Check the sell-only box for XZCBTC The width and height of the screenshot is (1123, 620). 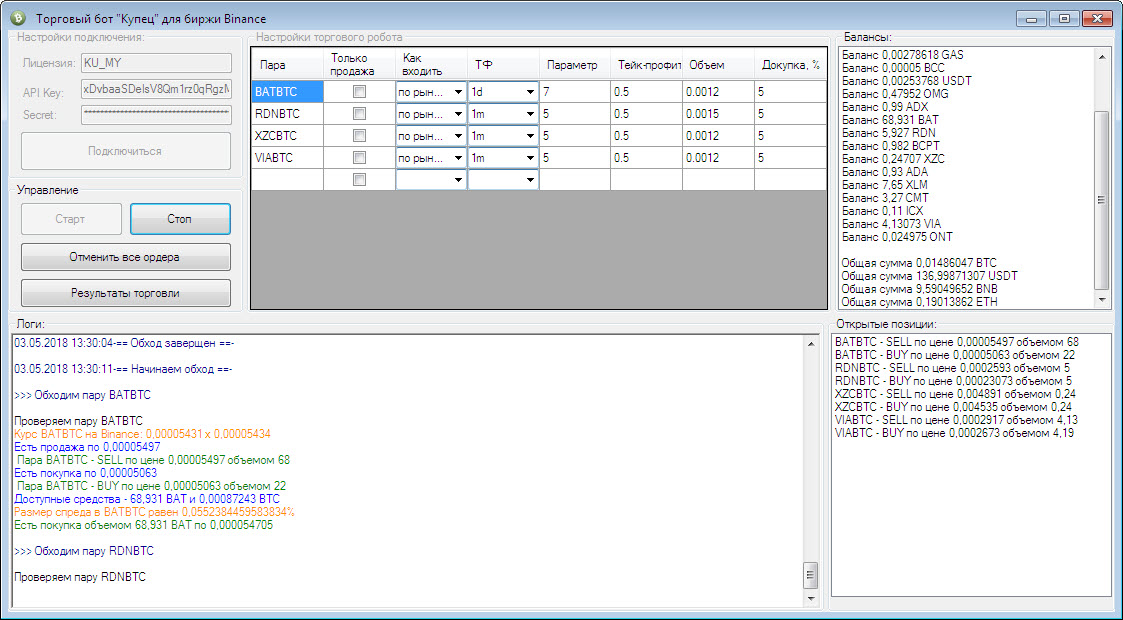359,135
